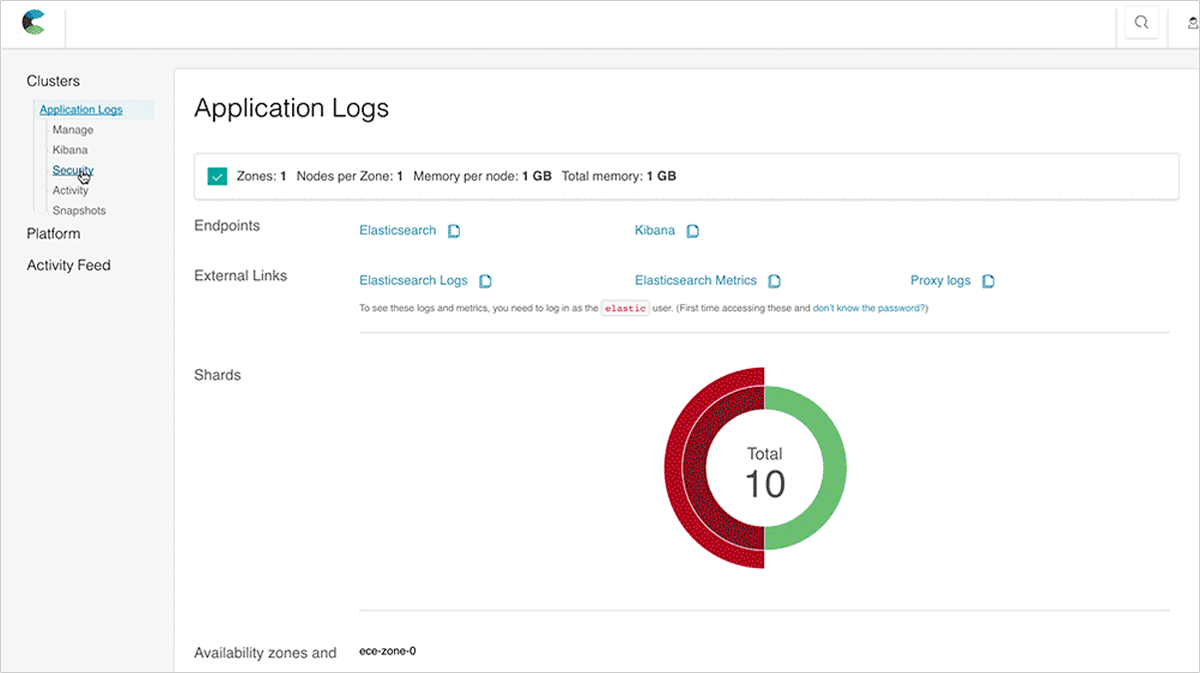Select Application Logs in the sidebar
Viewport: 1200px width, 673px height.
point(81,110)
